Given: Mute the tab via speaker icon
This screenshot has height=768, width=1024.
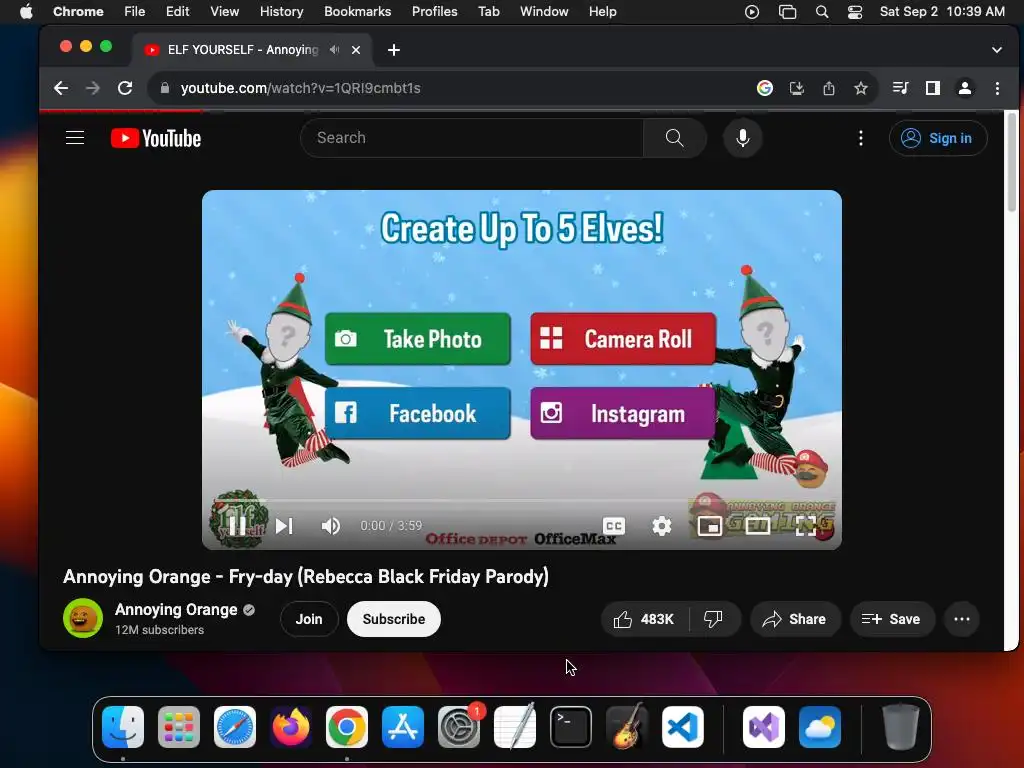Looking at the screenshot, I should pyautogui.click(x=334, y=50).
